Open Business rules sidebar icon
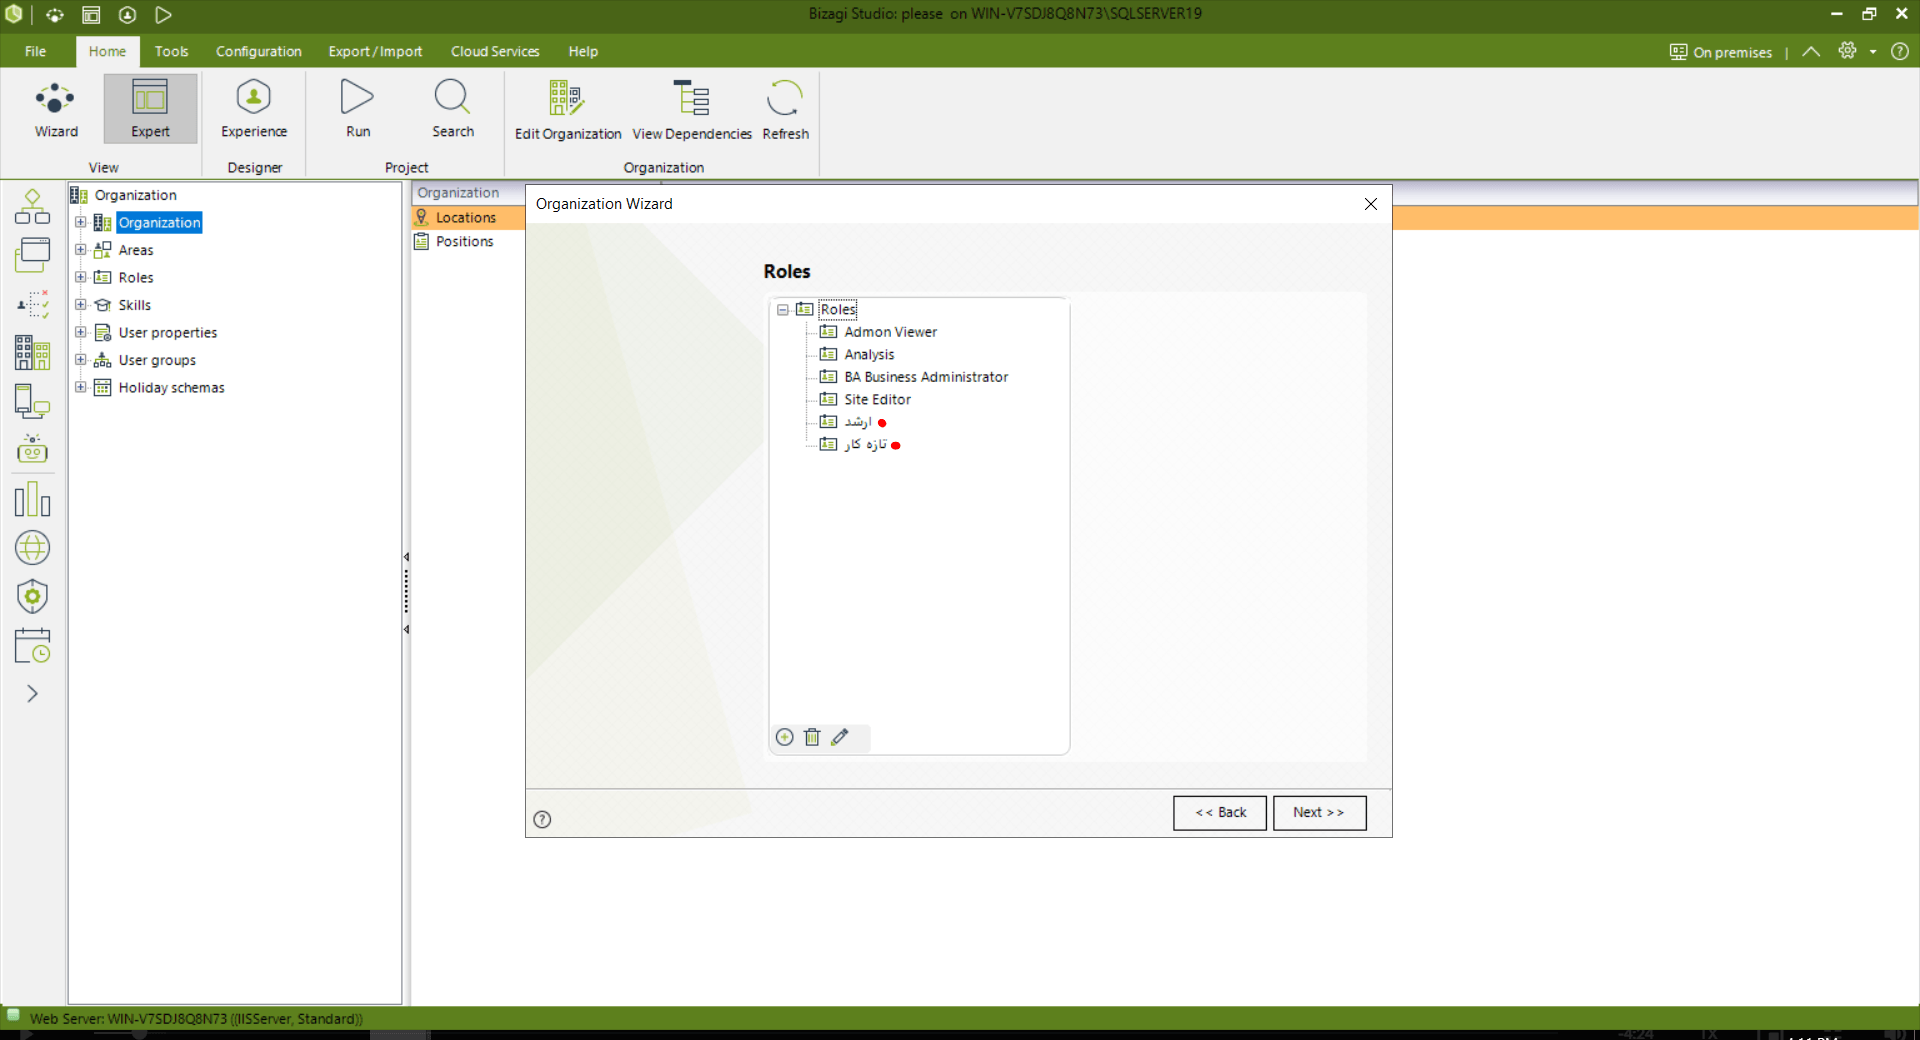Screen dimensions: 1920x1040 pos(32,304)
